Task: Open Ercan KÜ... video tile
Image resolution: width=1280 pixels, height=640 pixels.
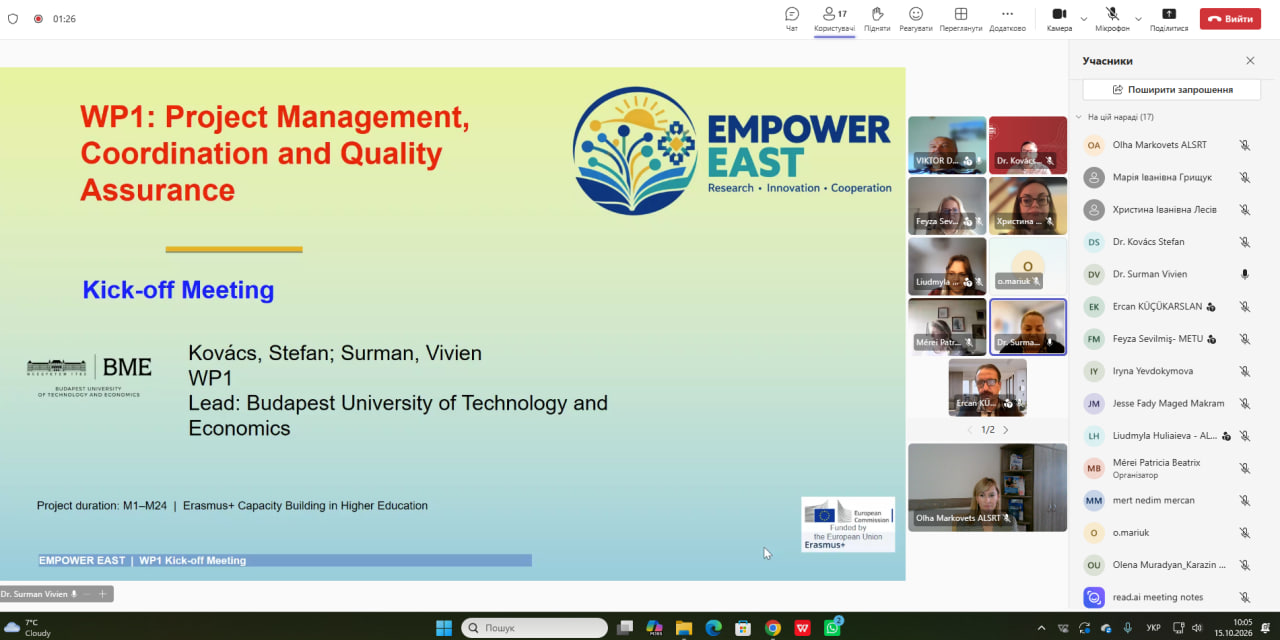Action: click(x=988, y=387)
